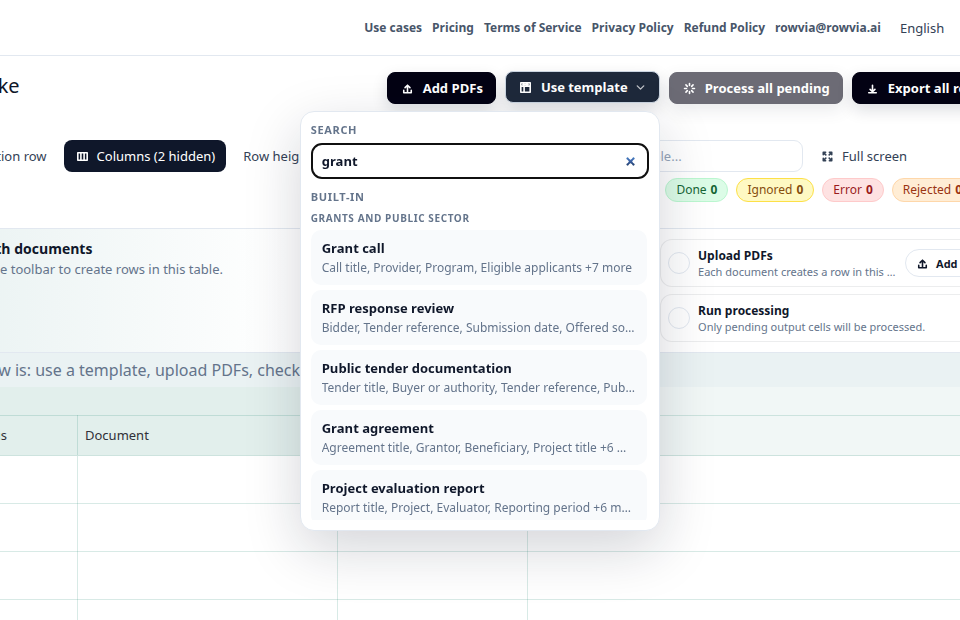The height and width of the screenshot is (620, 960).
Task: Click the template grid icon on Use template
Action: click(525, 88)
